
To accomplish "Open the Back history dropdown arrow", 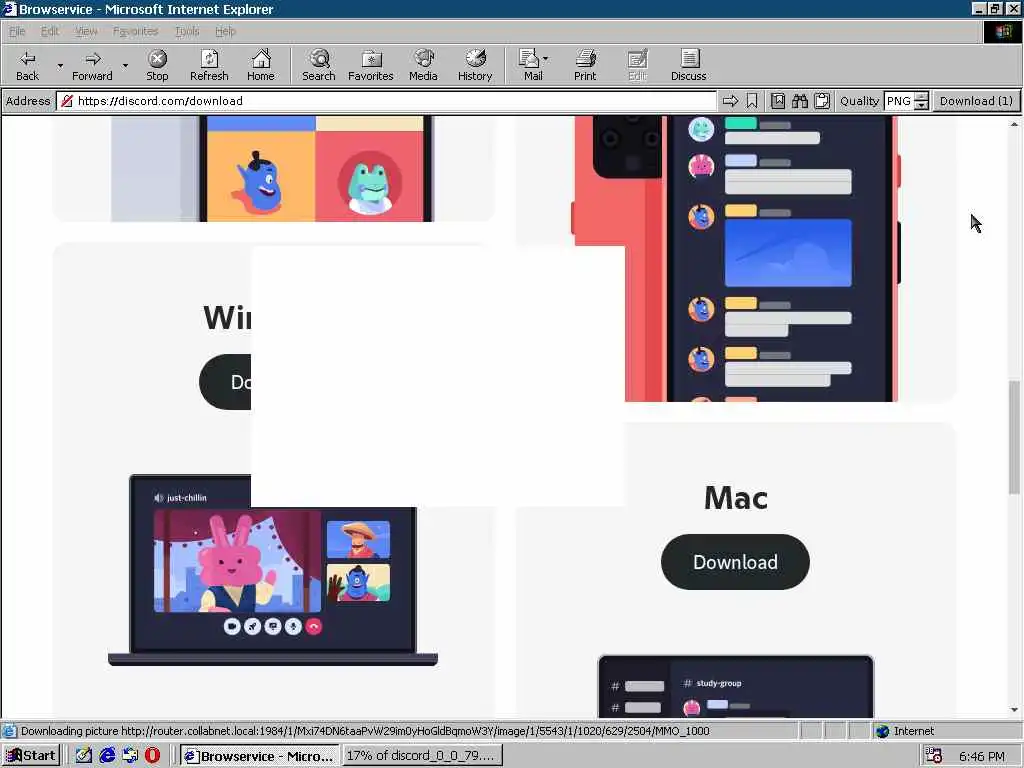I will click(x=60, y=65).
